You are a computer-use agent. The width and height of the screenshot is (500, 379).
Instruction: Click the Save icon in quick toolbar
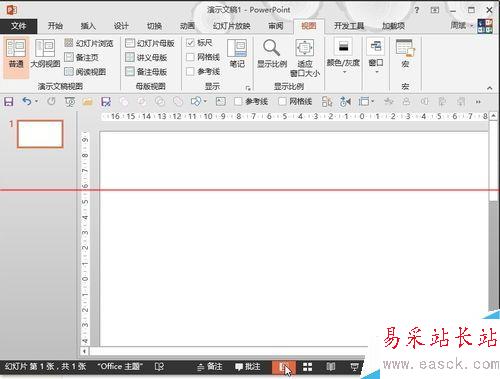coord(9,101)
